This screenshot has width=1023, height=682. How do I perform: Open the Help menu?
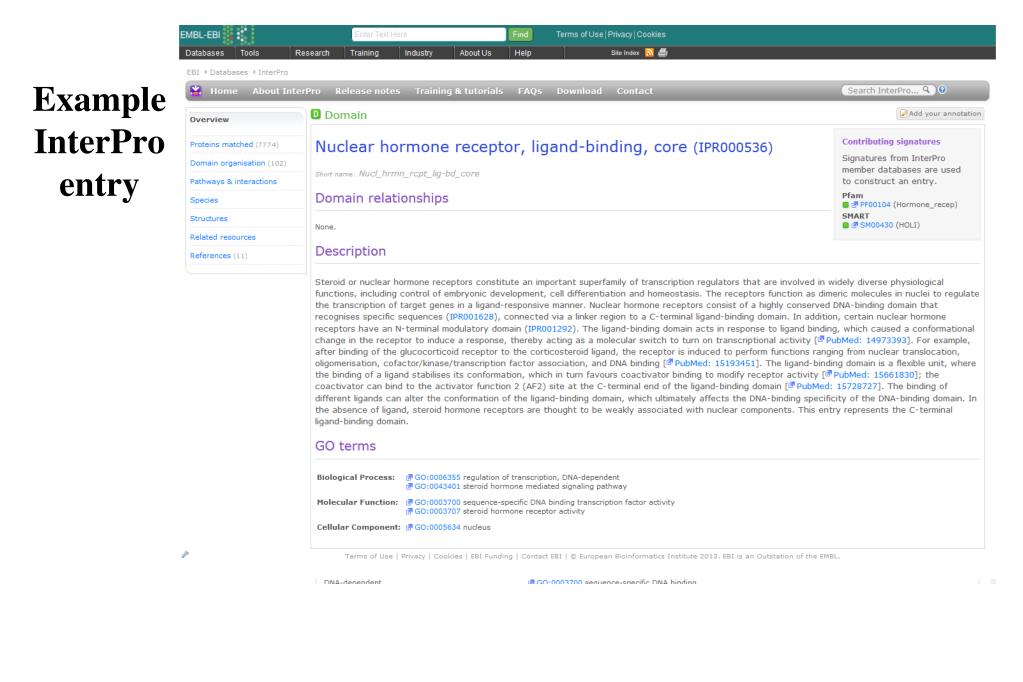click(x=523, y=53)
